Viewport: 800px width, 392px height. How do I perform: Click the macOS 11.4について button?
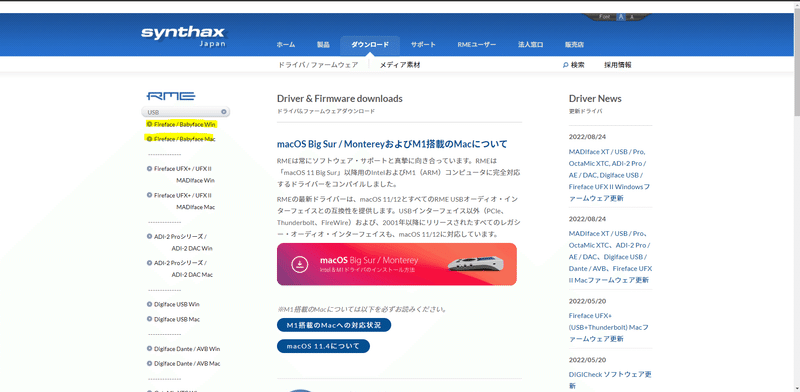coord(323,346)
